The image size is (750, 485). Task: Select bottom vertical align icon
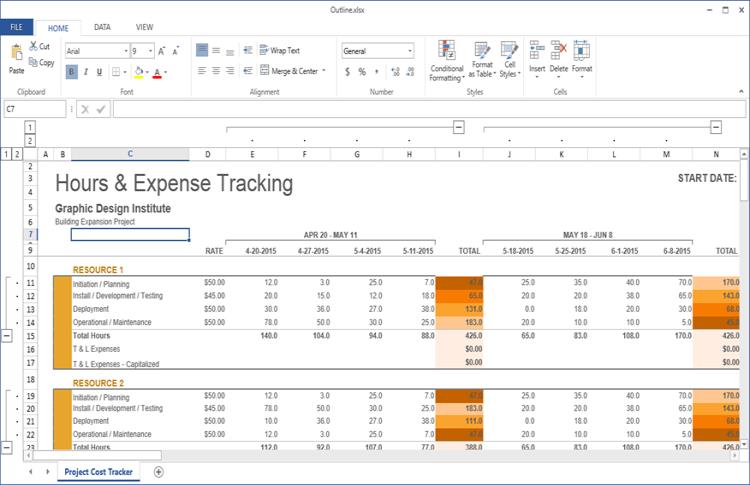[x=230, y=51]
